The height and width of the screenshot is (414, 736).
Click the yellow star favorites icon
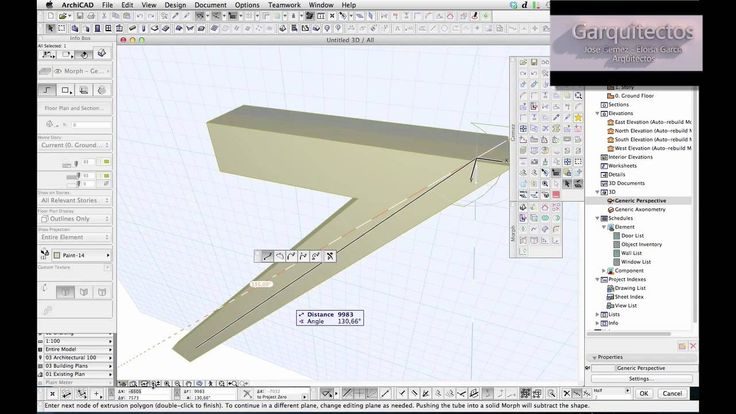578,117
